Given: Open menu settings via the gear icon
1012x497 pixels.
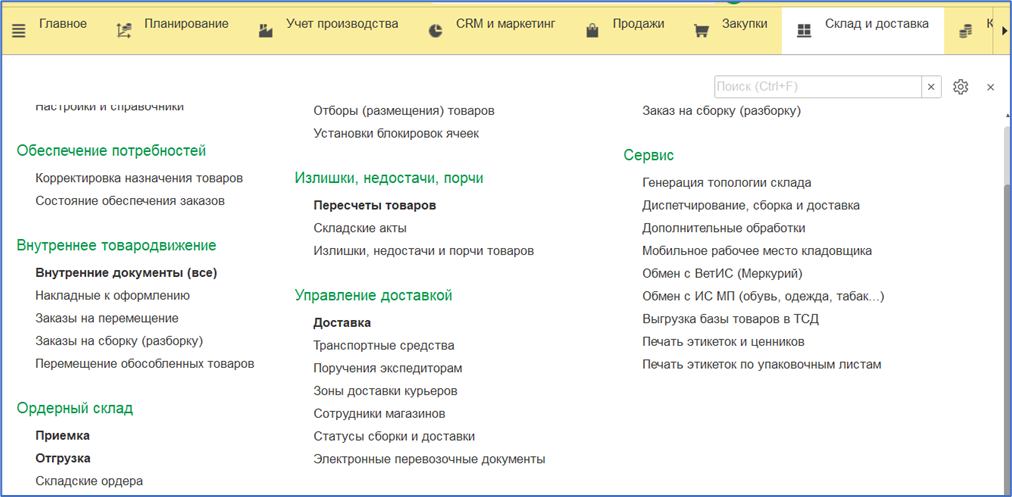Looking at the screenshot, I should 960,87.
